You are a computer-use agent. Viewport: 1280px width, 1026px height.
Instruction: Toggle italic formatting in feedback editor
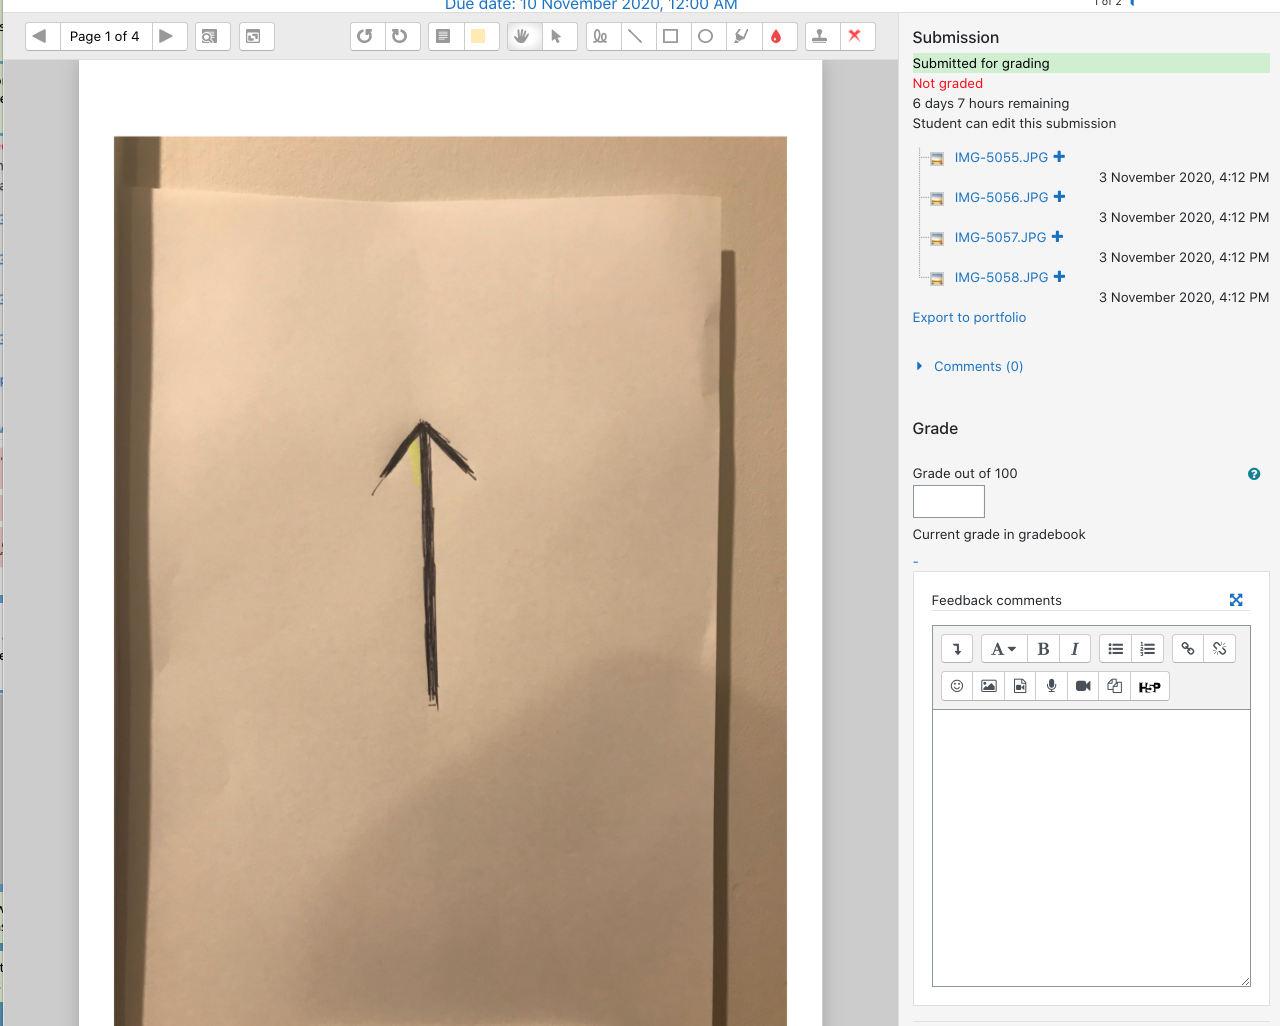(x=1075, y=649)
